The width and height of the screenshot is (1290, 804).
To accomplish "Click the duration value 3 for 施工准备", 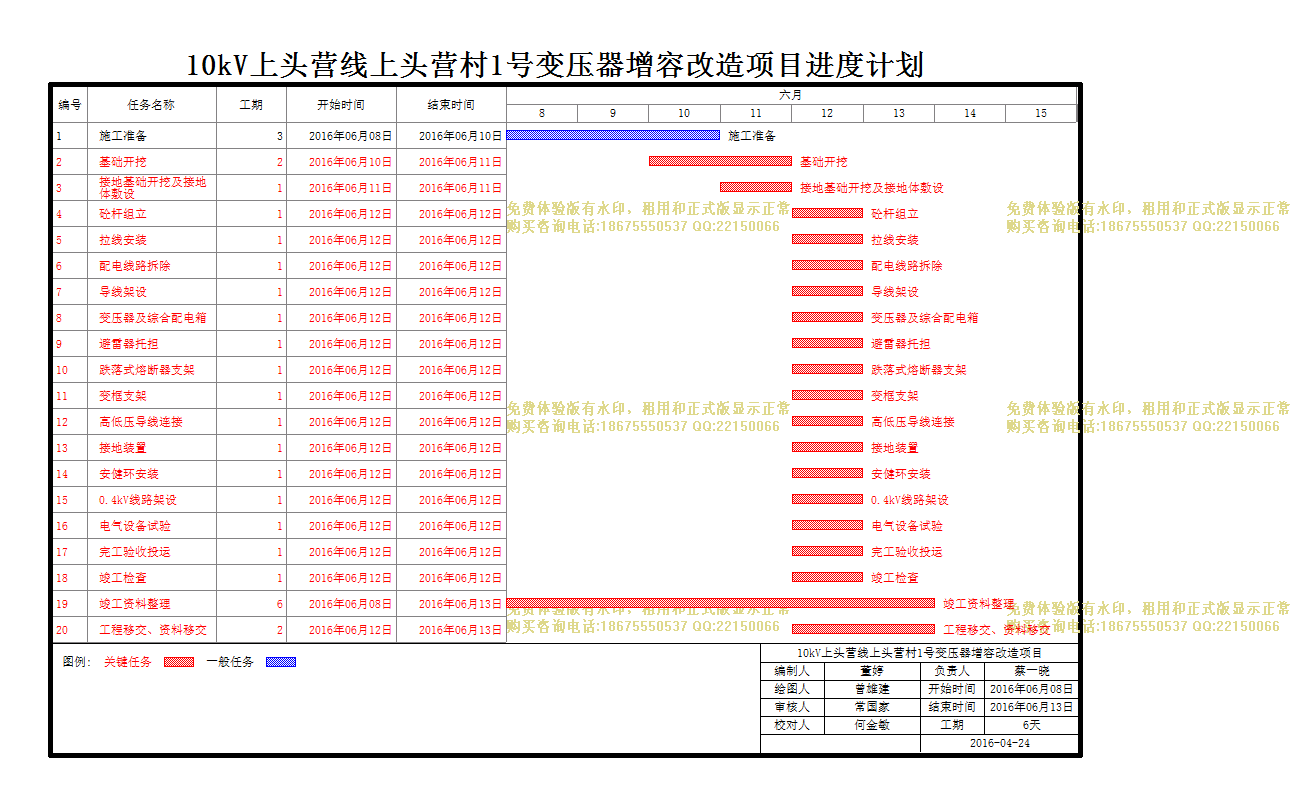I will (280, 136).
